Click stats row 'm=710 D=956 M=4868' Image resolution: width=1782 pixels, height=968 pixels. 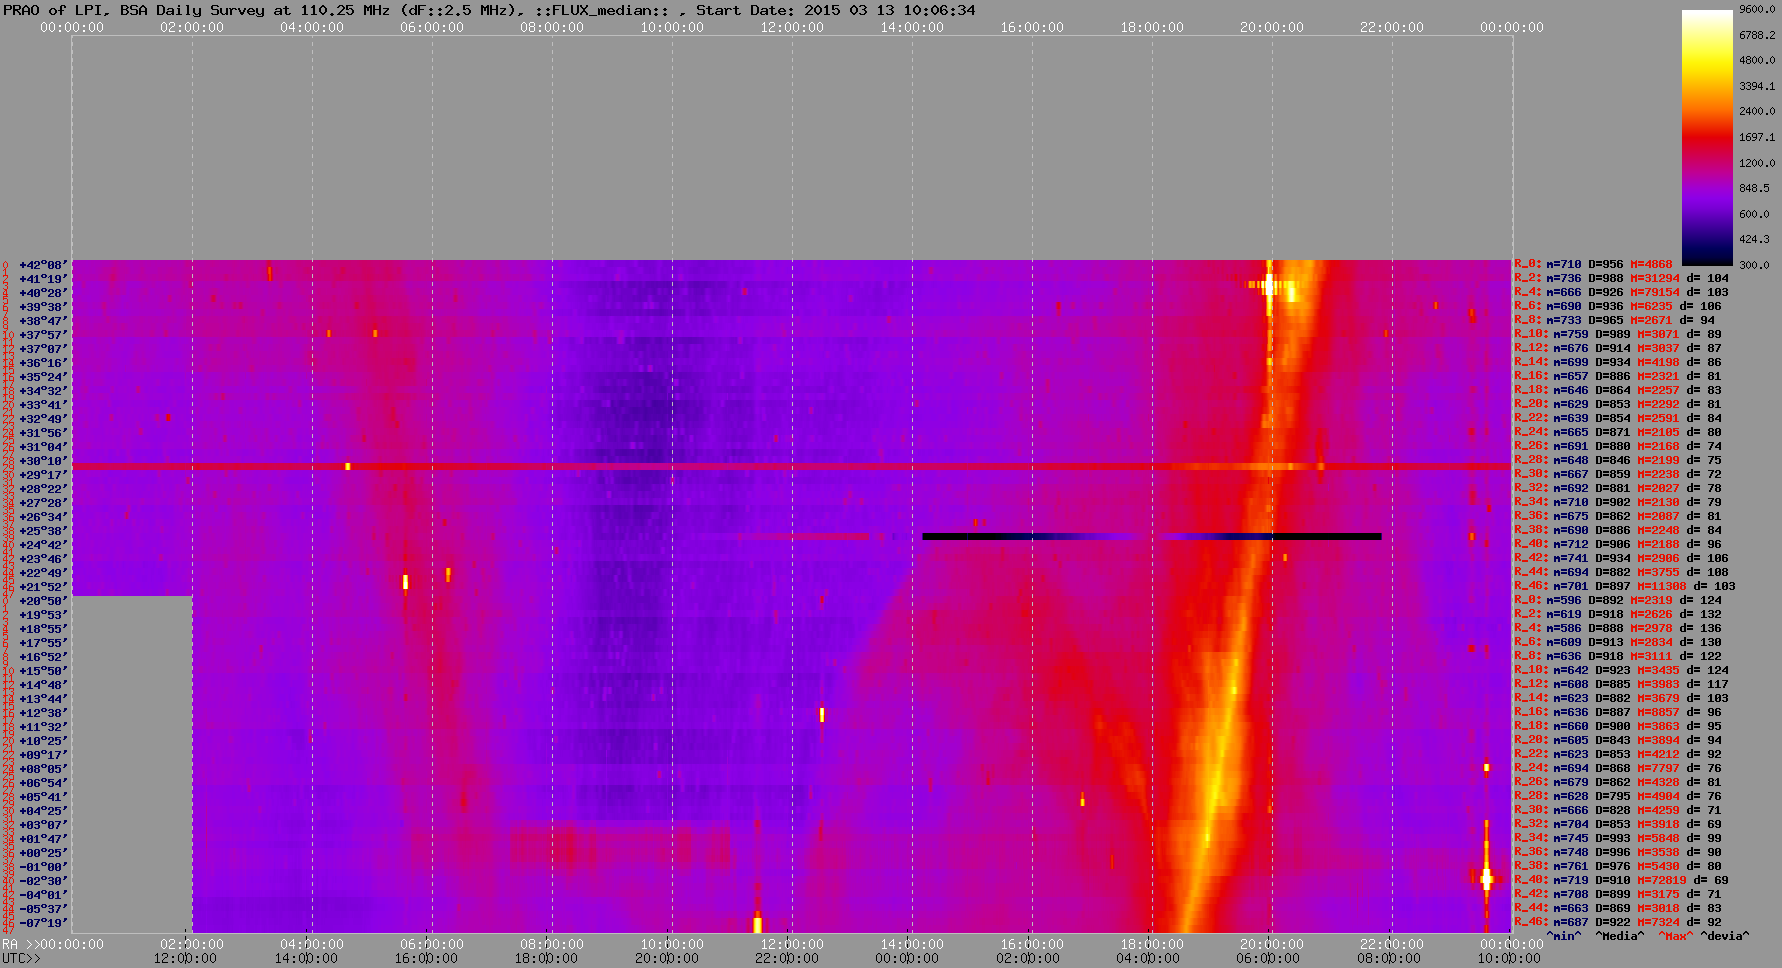click(x=1594, y=265)
